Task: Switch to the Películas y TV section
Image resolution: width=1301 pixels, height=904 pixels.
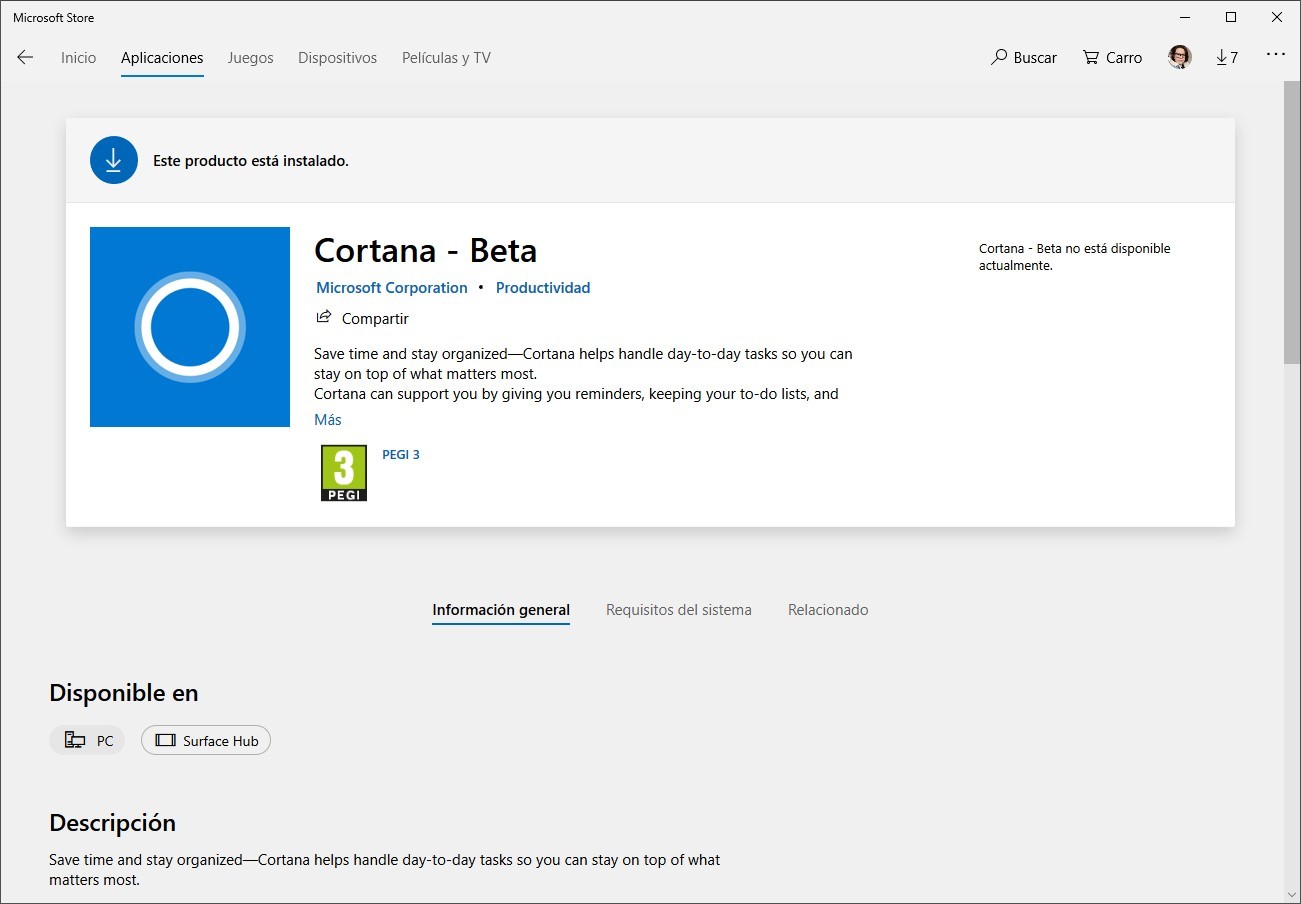Action: click(x=445, y=57)
